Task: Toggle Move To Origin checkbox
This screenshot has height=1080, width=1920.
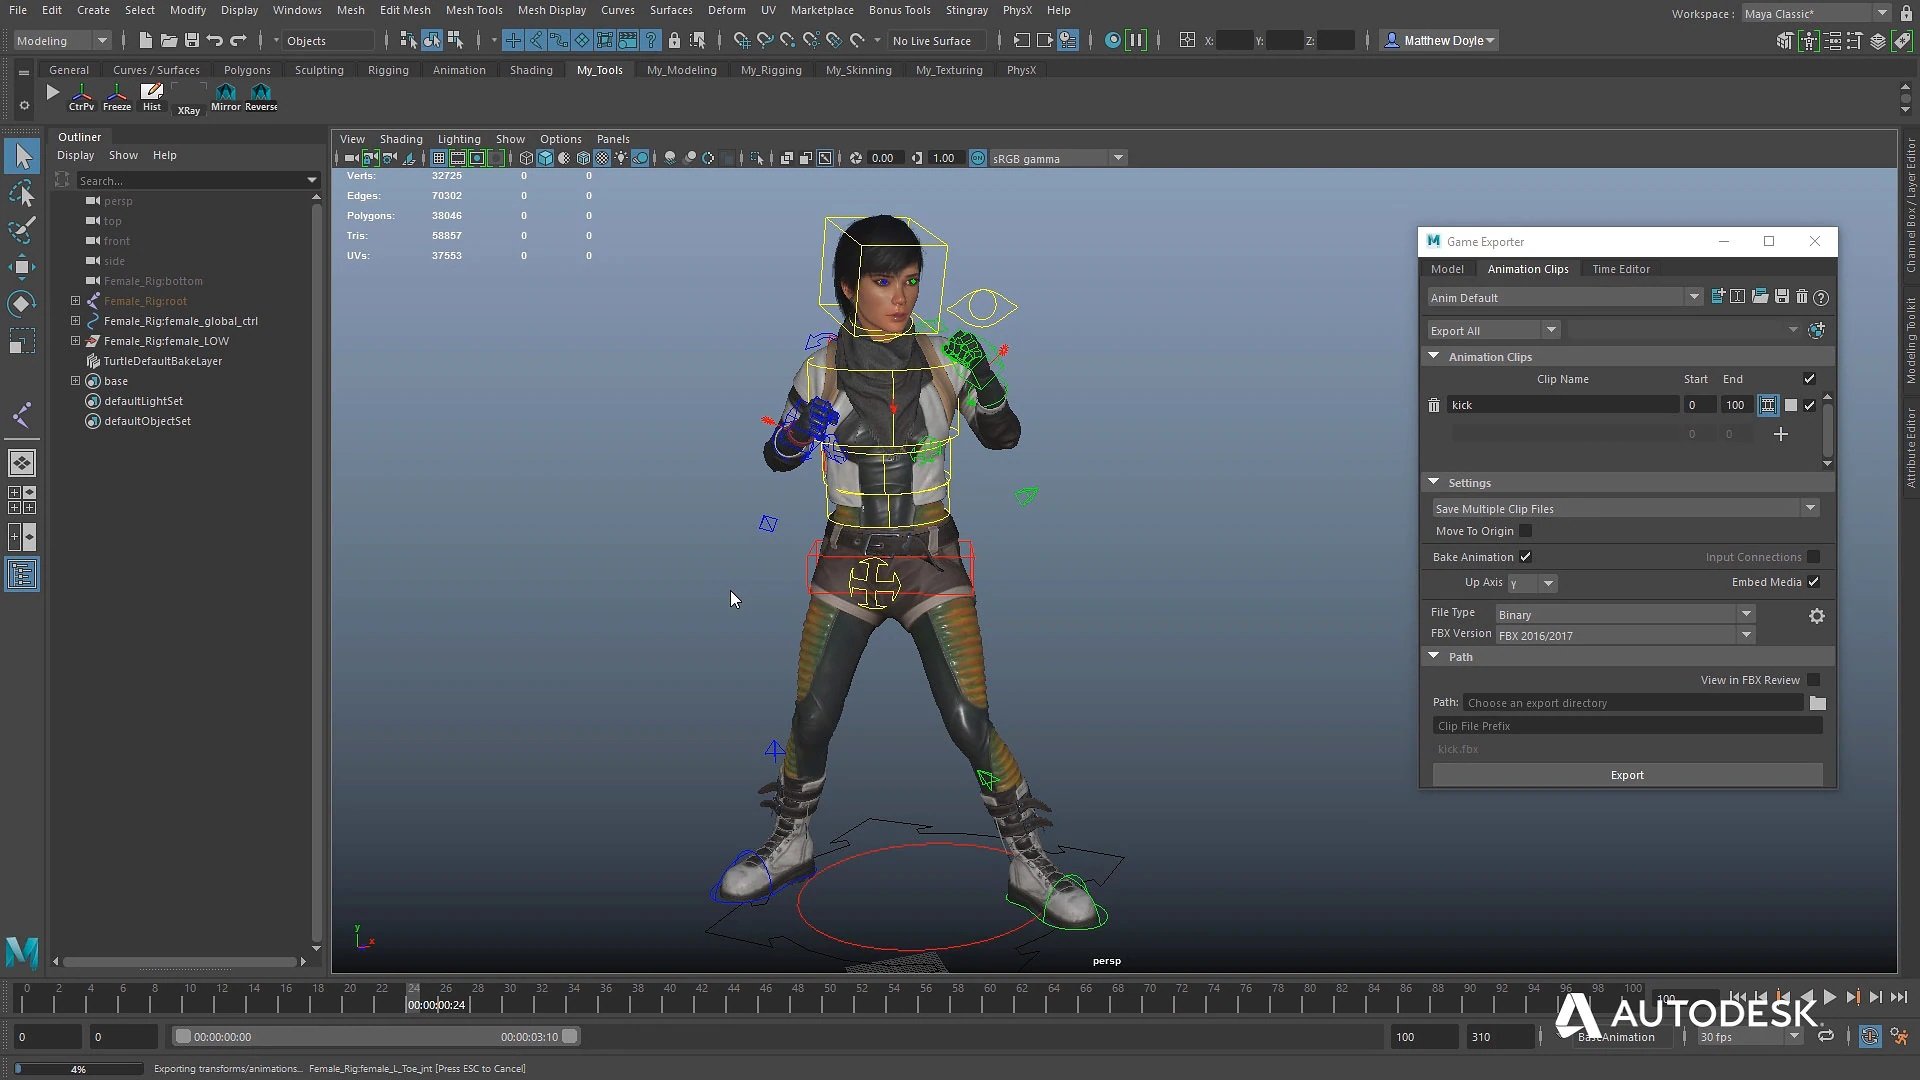Action: tap(1524, 530)
